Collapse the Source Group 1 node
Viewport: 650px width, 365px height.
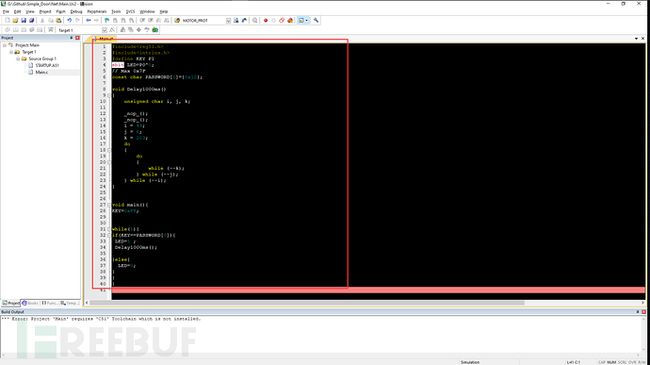[18, 58]
